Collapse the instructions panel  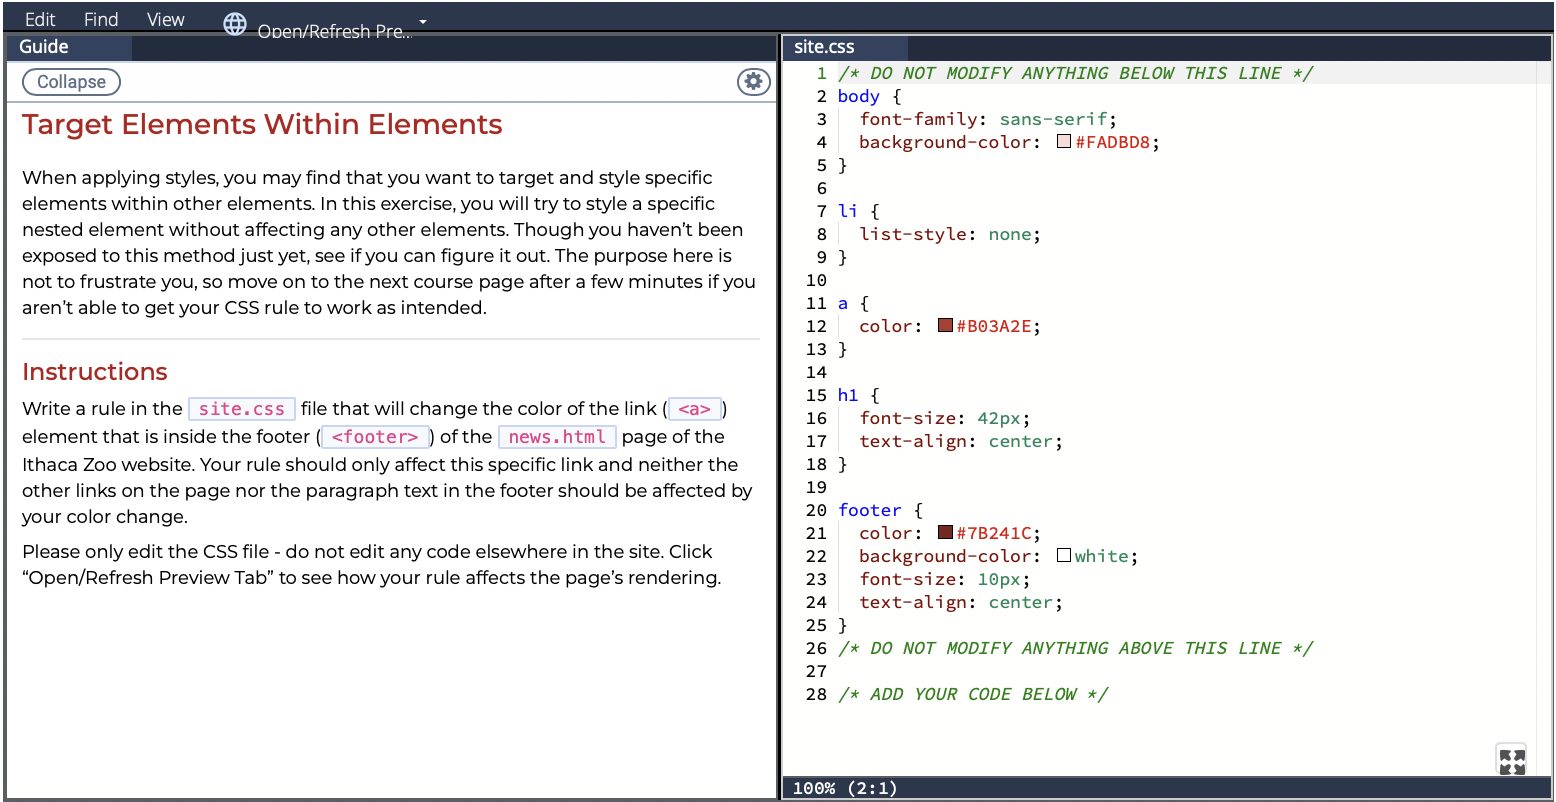point(70,82)
